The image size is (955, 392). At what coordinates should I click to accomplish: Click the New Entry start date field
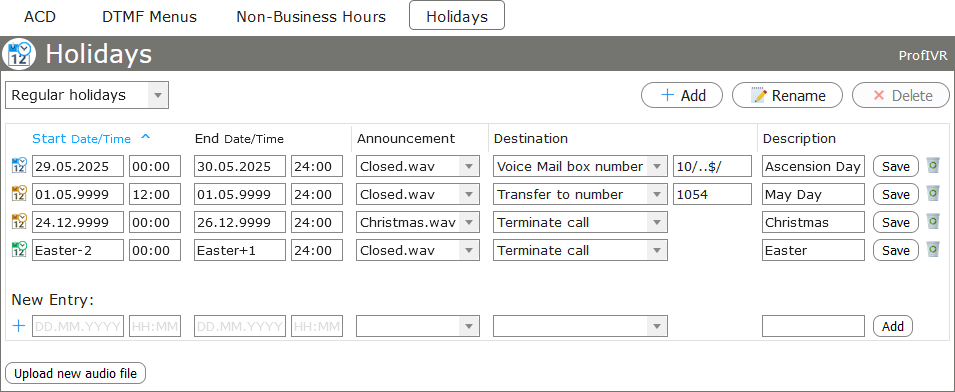(x=78, y=326)
